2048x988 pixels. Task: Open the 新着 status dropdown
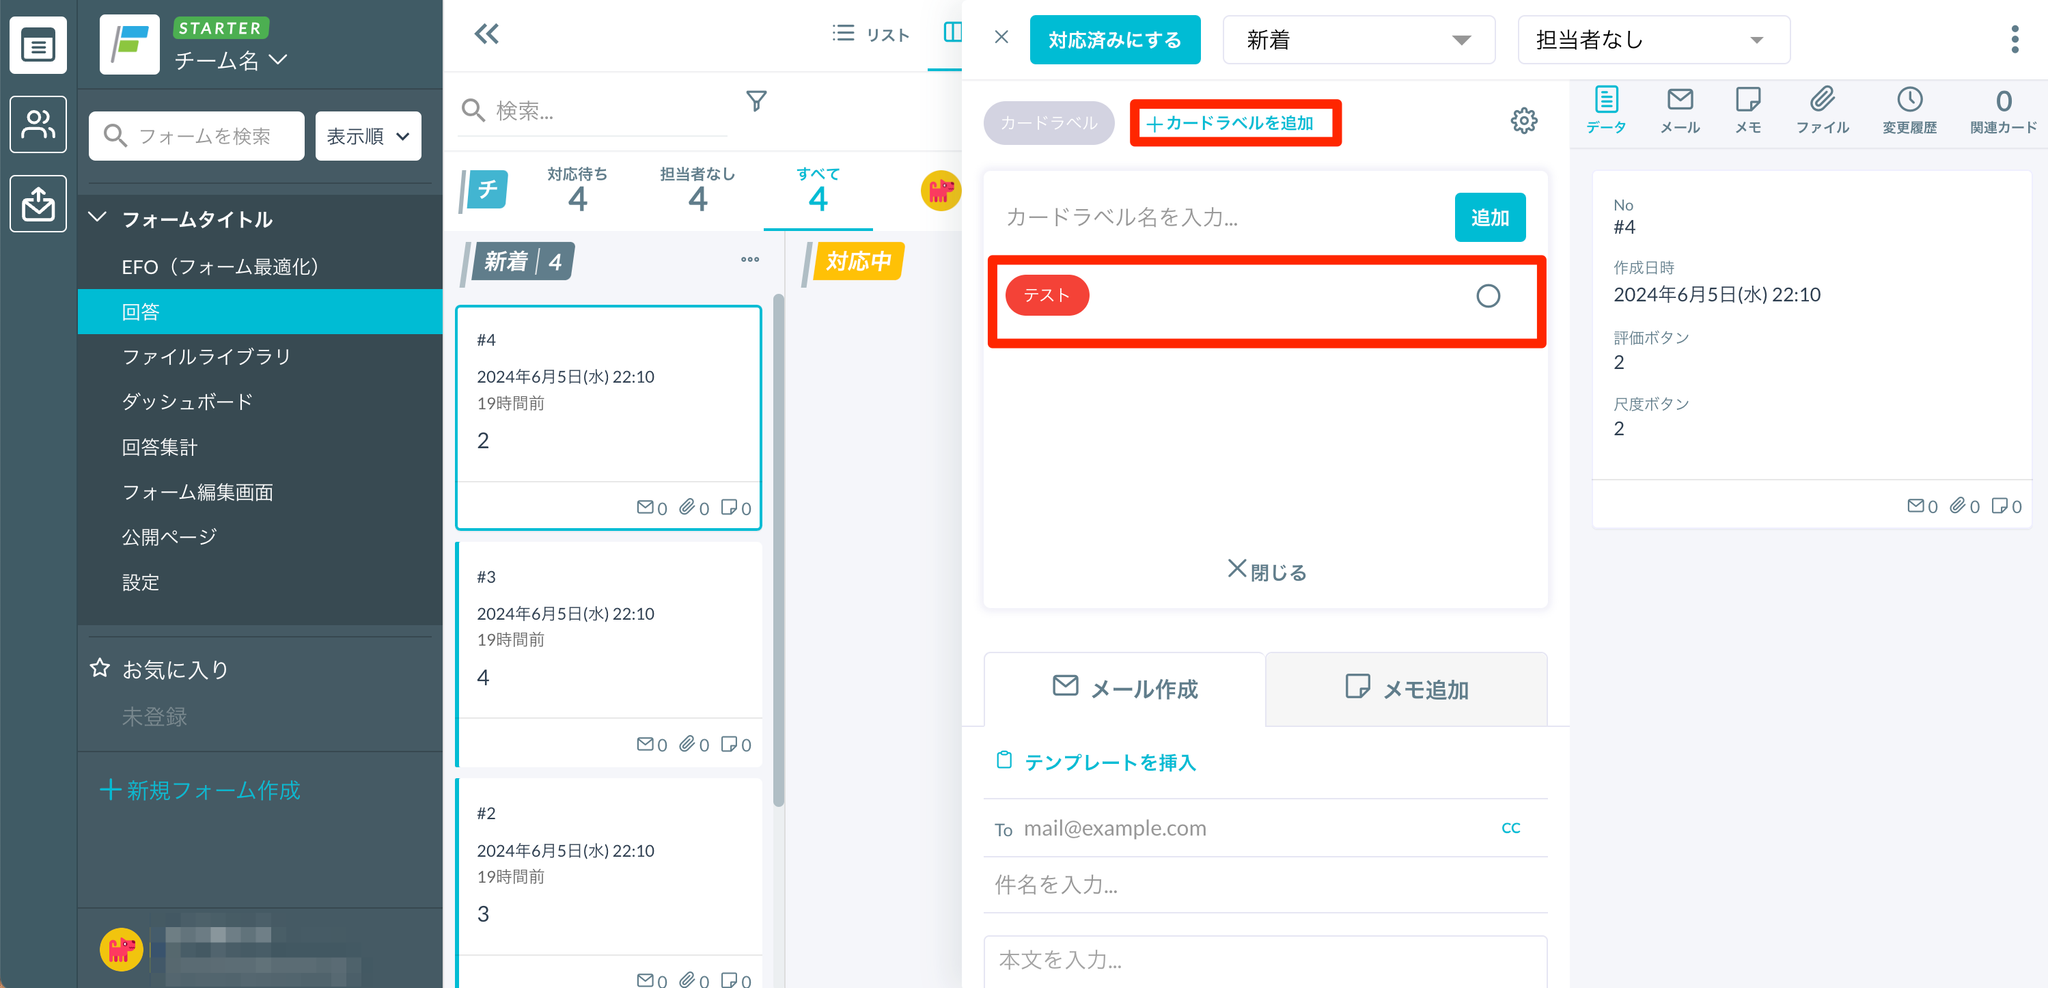coord(1359,40)
